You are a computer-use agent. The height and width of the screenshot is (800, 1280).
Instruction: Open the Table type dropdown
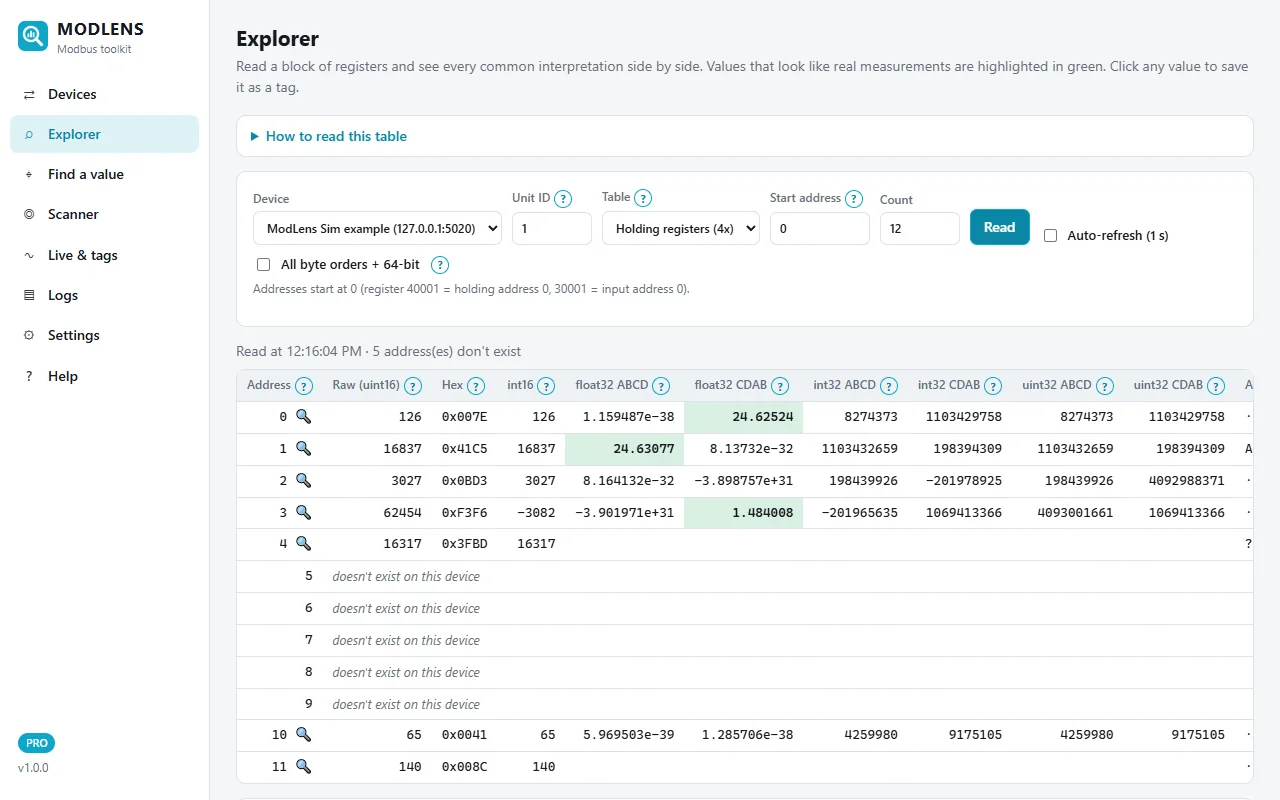coord(681,228)
